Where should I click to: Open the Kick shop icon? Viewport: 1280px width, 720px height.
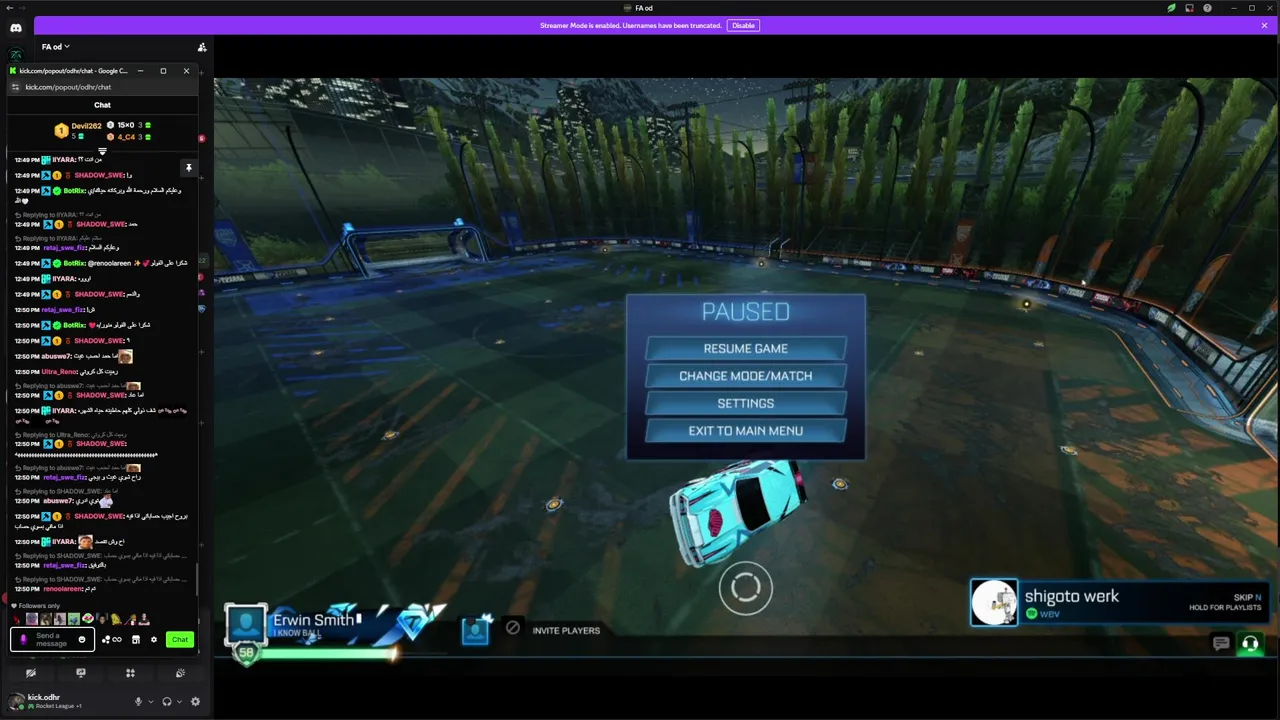pos(135,640)
